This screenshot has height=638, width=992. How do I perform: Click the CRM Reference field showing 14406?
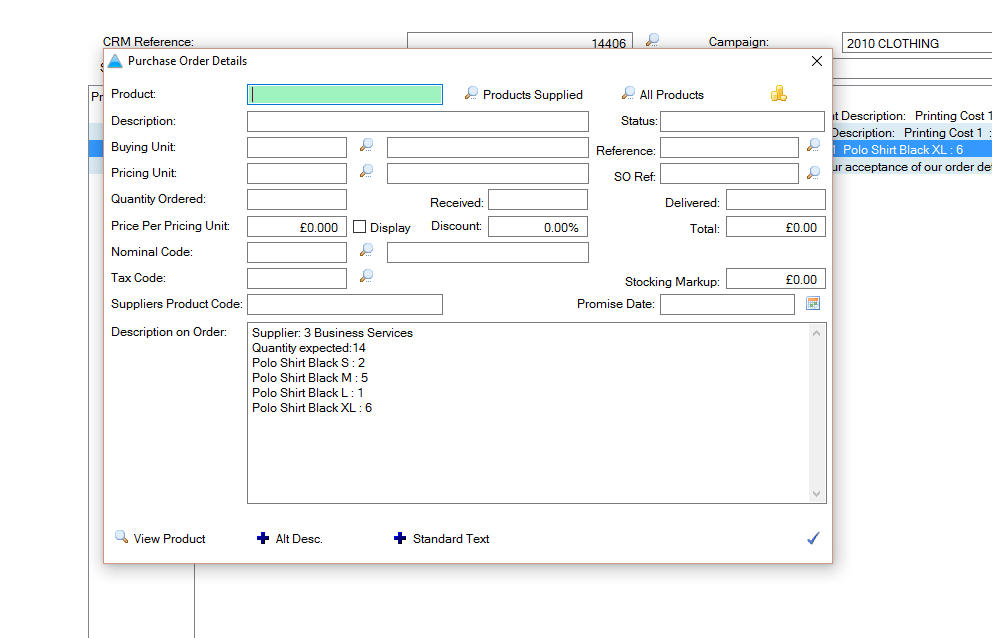[519, 41]
